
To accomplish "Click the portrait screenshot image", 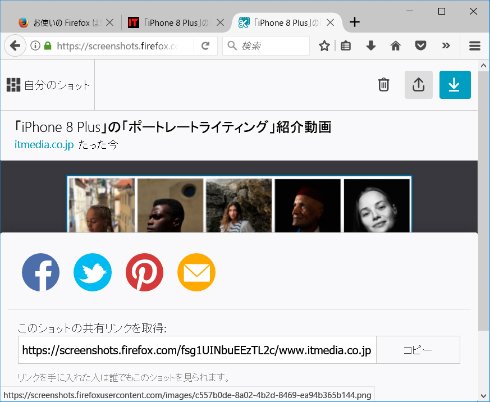I will pos(239,204).
